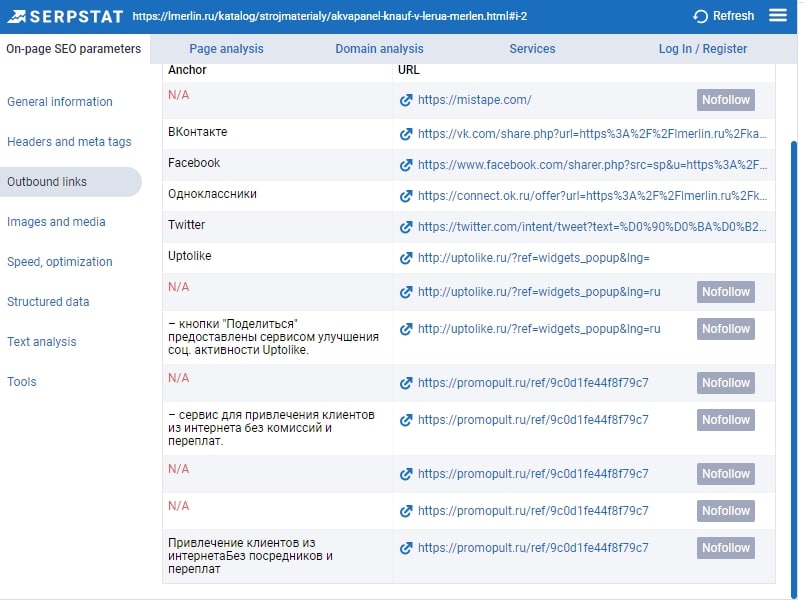
Task: Switch to Page analysis tab
Action: [x=226, y=49]
